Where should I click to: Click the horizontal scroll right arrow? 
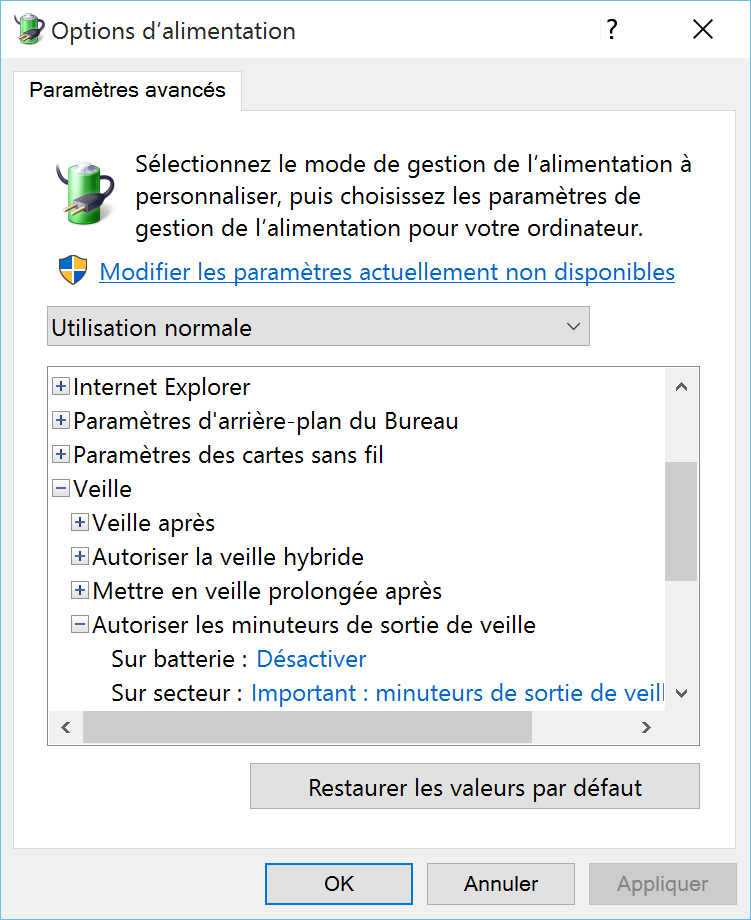click(646, 729)
